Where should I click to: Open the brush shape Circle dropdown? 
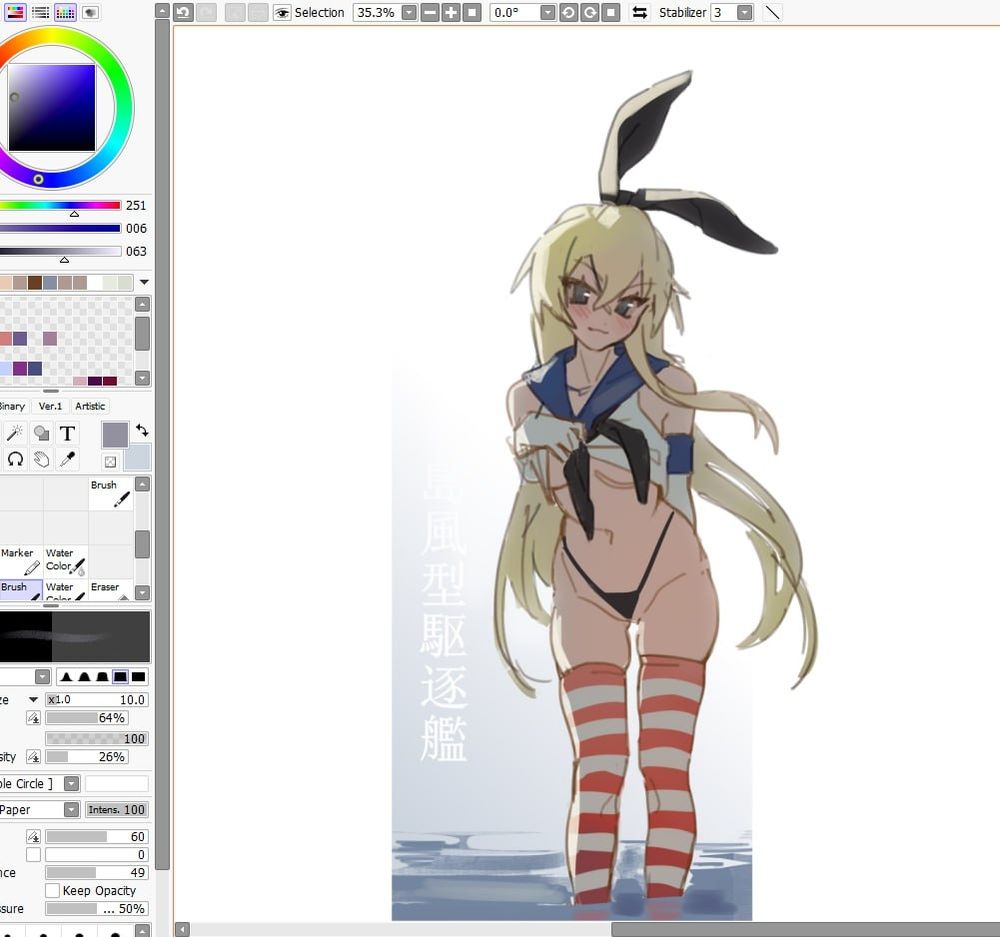pos(71,783)
